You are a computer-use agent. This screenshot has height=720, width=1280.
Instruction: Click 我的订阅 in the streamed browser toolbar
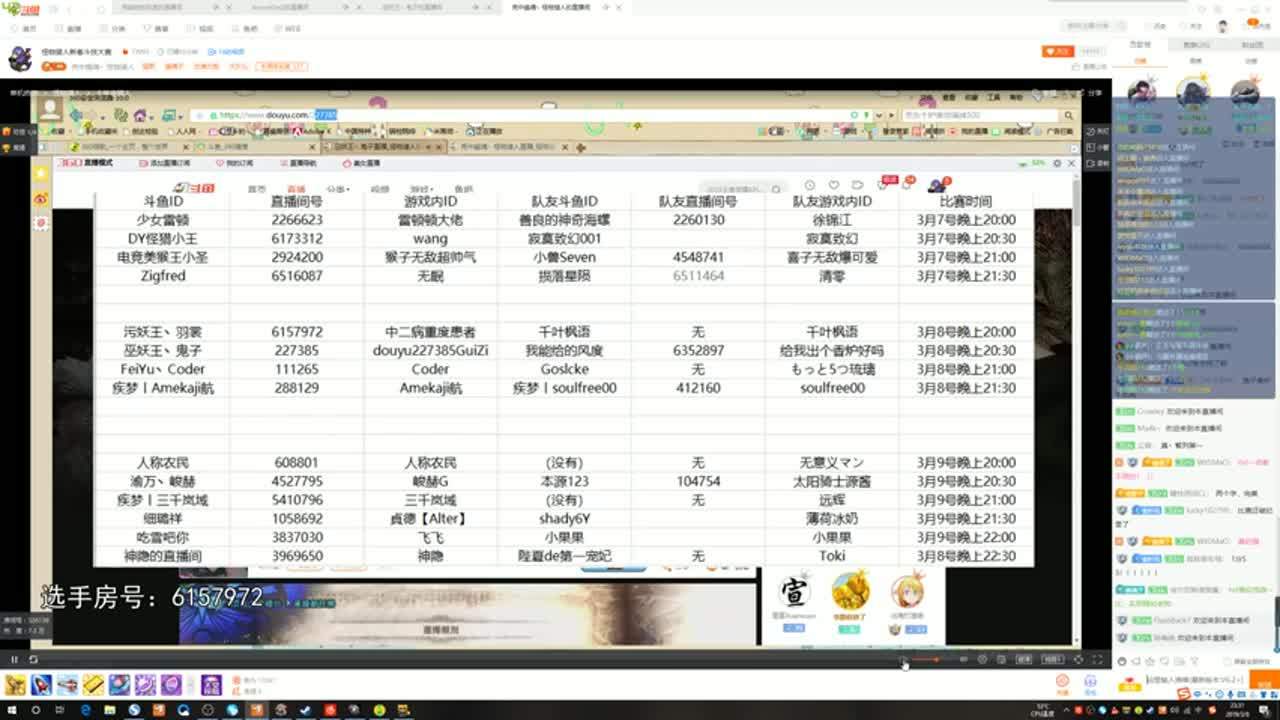point(234,163)
